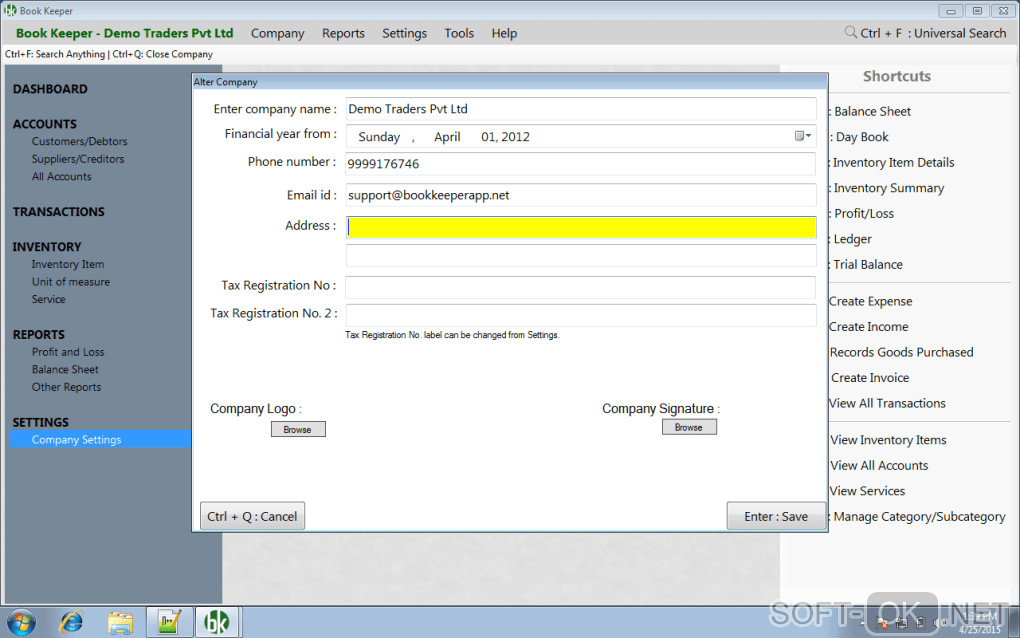1020x638 pixels.
Task: Click the Book Keeper title bar logo
Action: 10,10
